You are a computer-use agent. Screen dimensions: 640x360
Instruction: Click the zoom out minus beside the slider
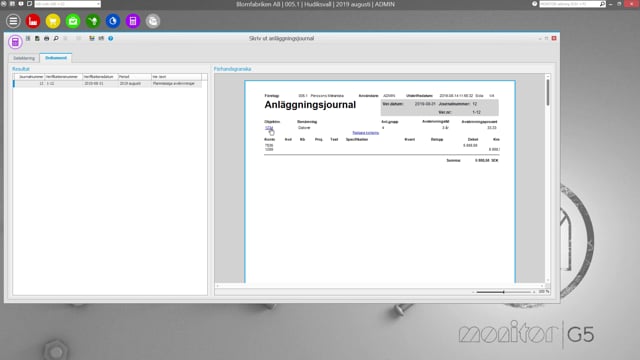pos(473,292)
